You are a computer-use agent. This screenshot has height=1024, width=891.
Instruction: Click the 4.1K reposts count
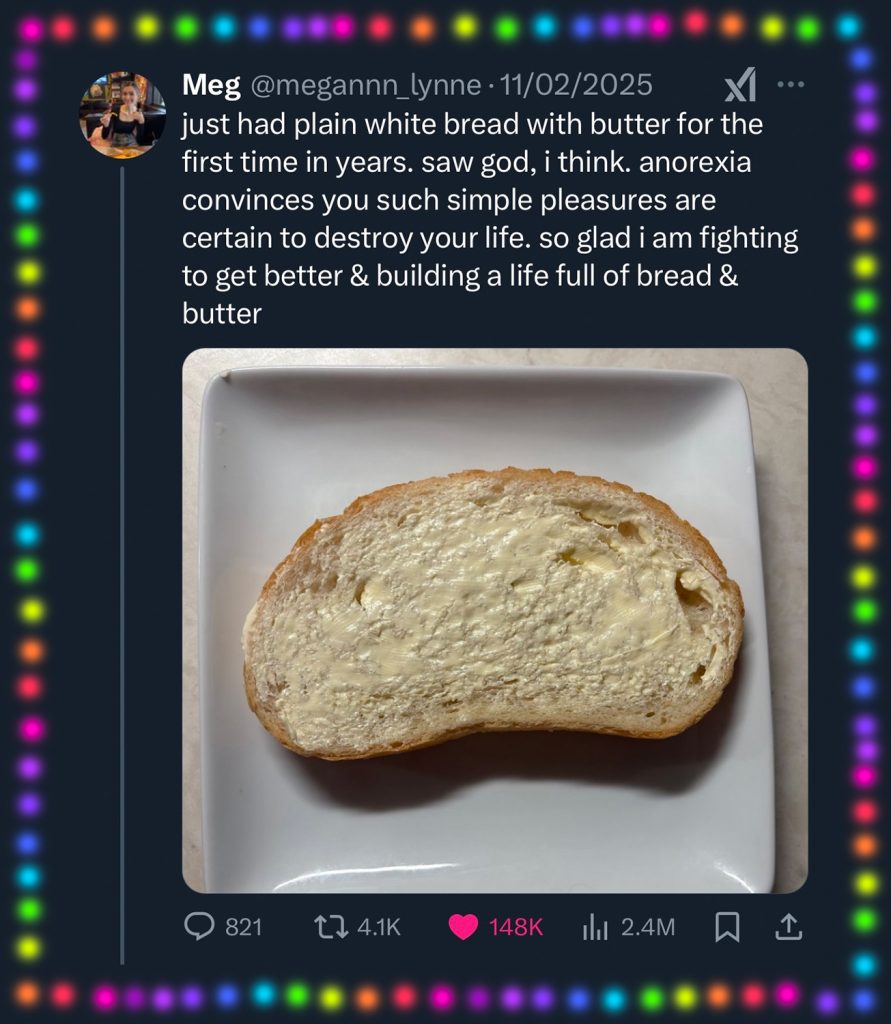coord(378,928)
